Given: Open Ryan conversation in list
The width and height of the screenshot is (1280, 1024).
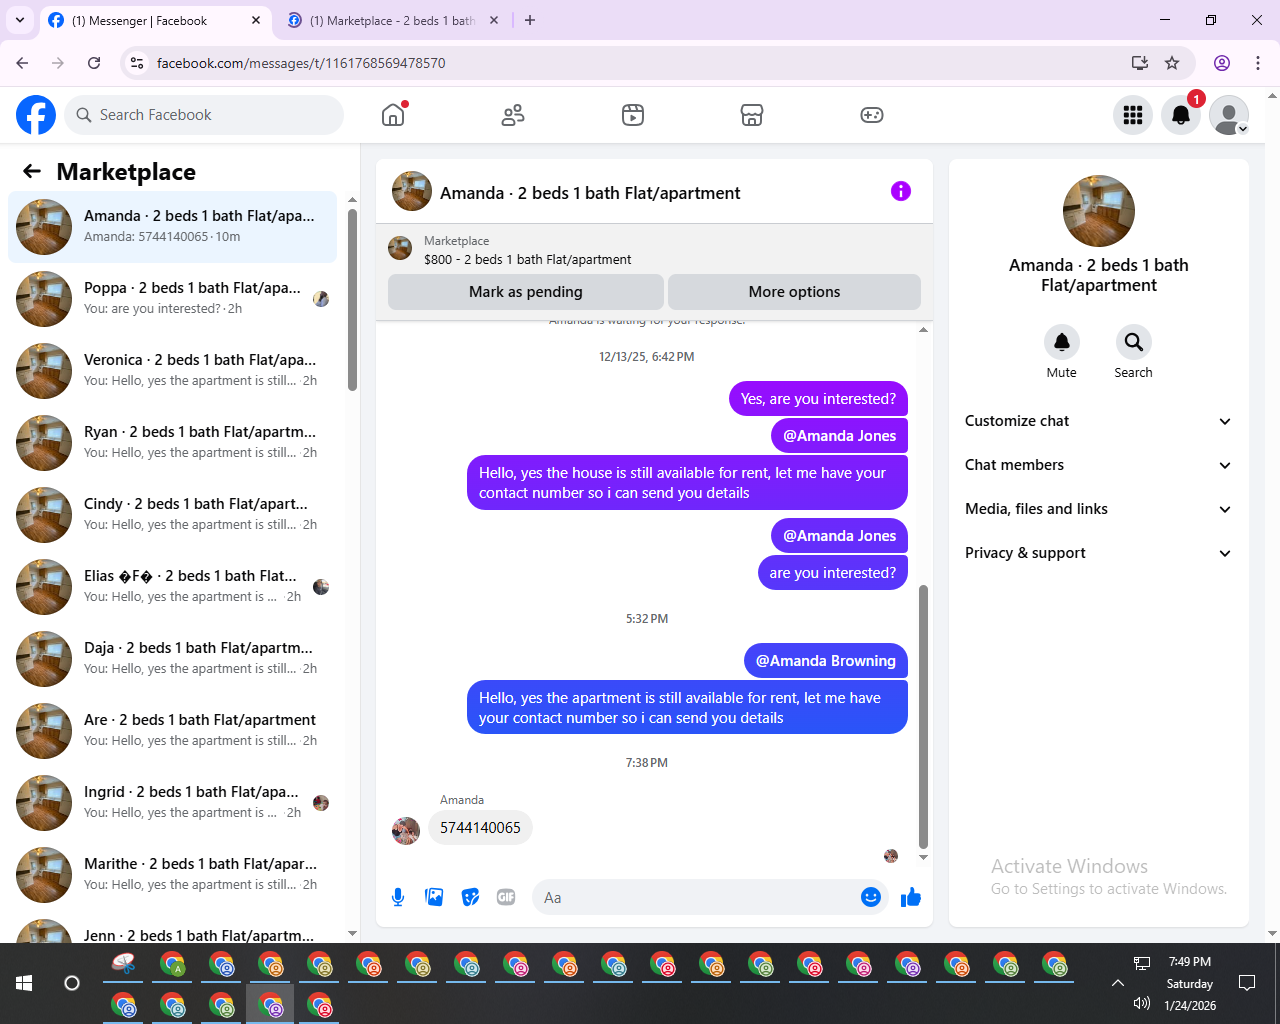Looking at the screenshot, I should point(172,443).
